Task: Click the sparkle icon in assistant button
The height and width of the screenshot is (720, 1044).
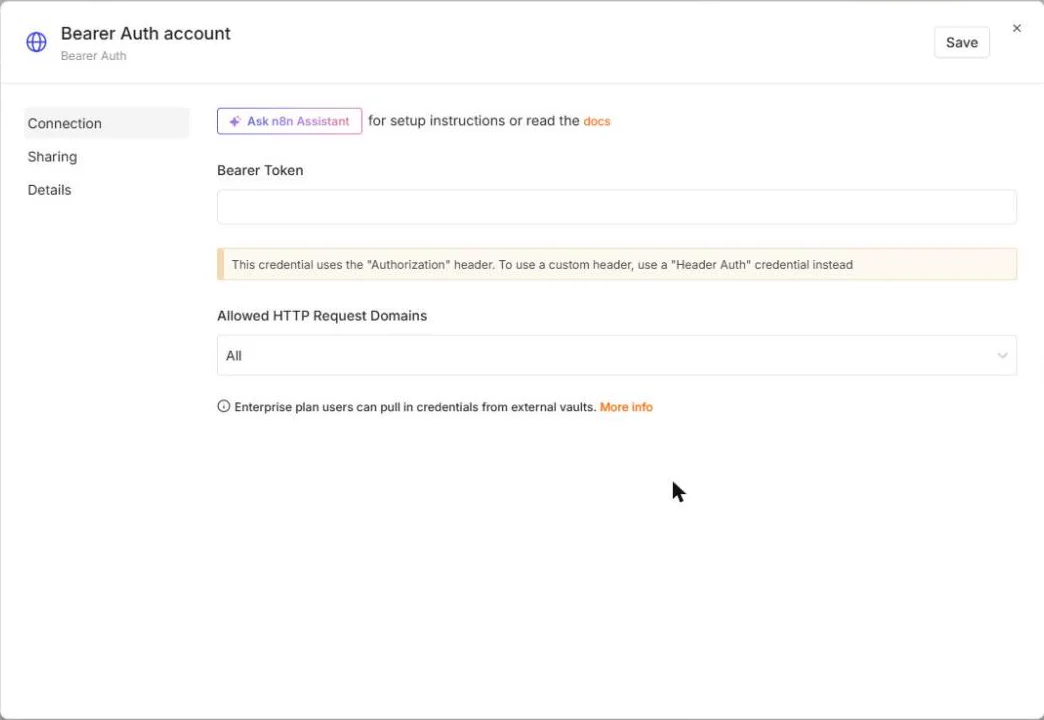Action: (x=234, y=121)
